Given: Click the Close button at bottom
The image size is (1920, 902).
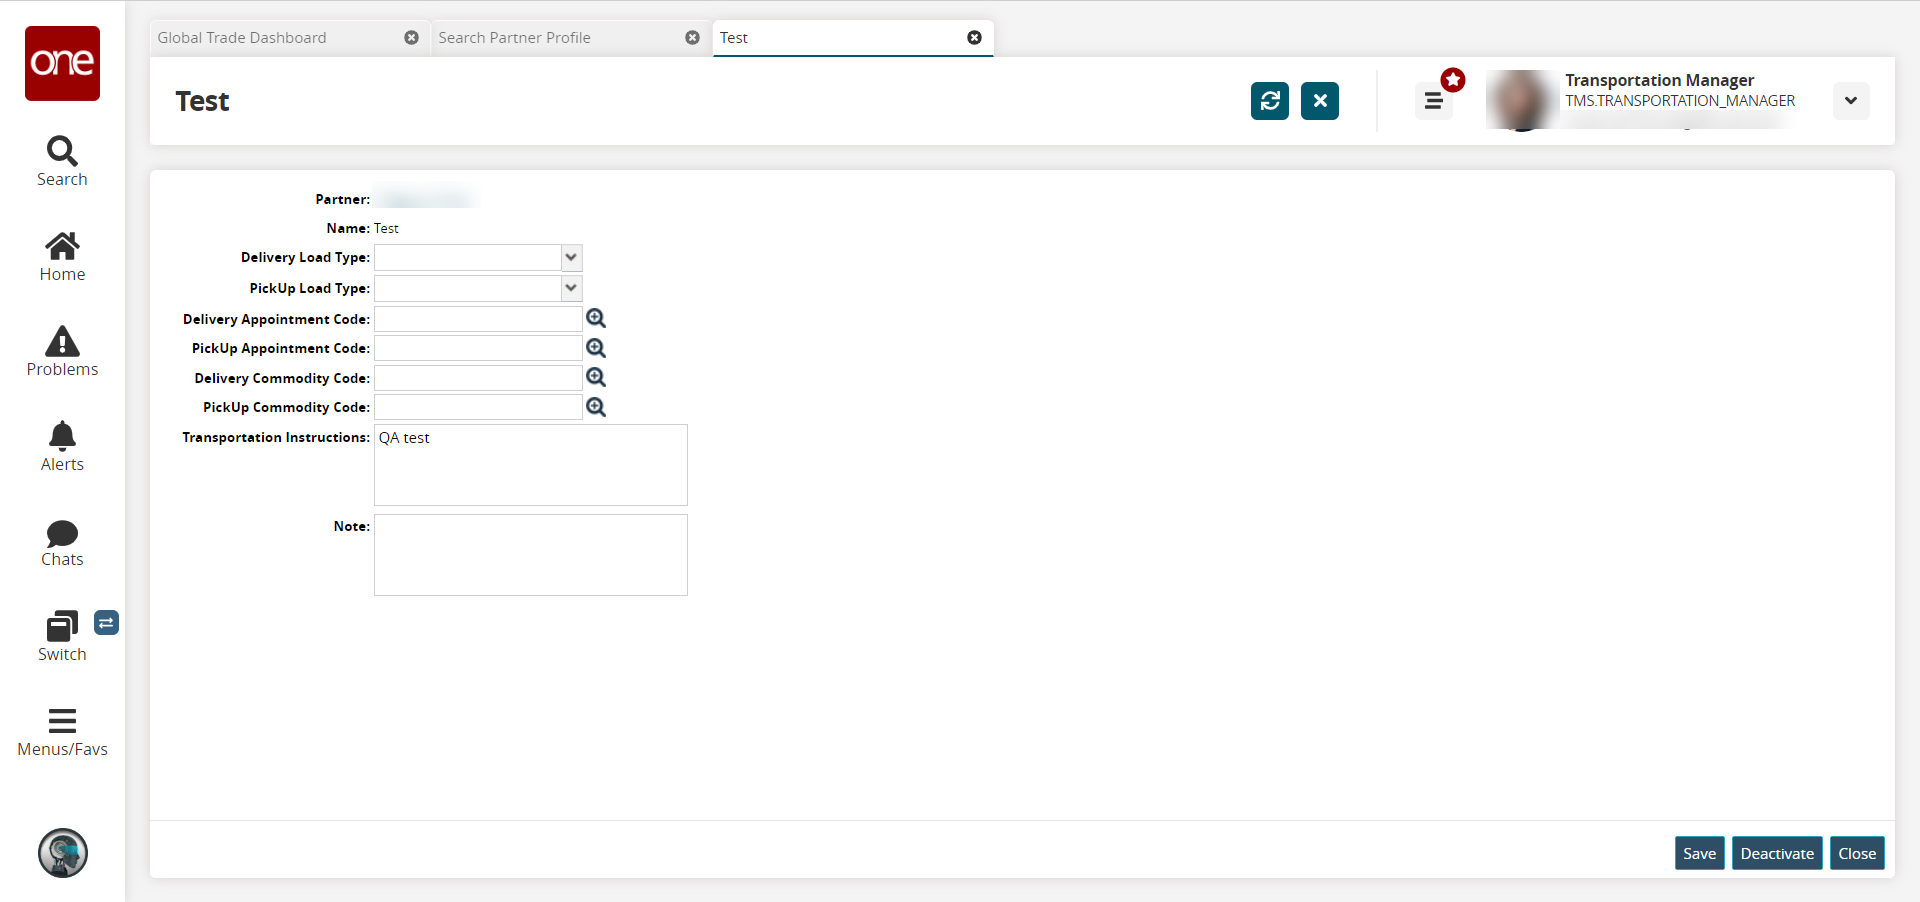Looking at the screenshot, I should pos(1857,853).
